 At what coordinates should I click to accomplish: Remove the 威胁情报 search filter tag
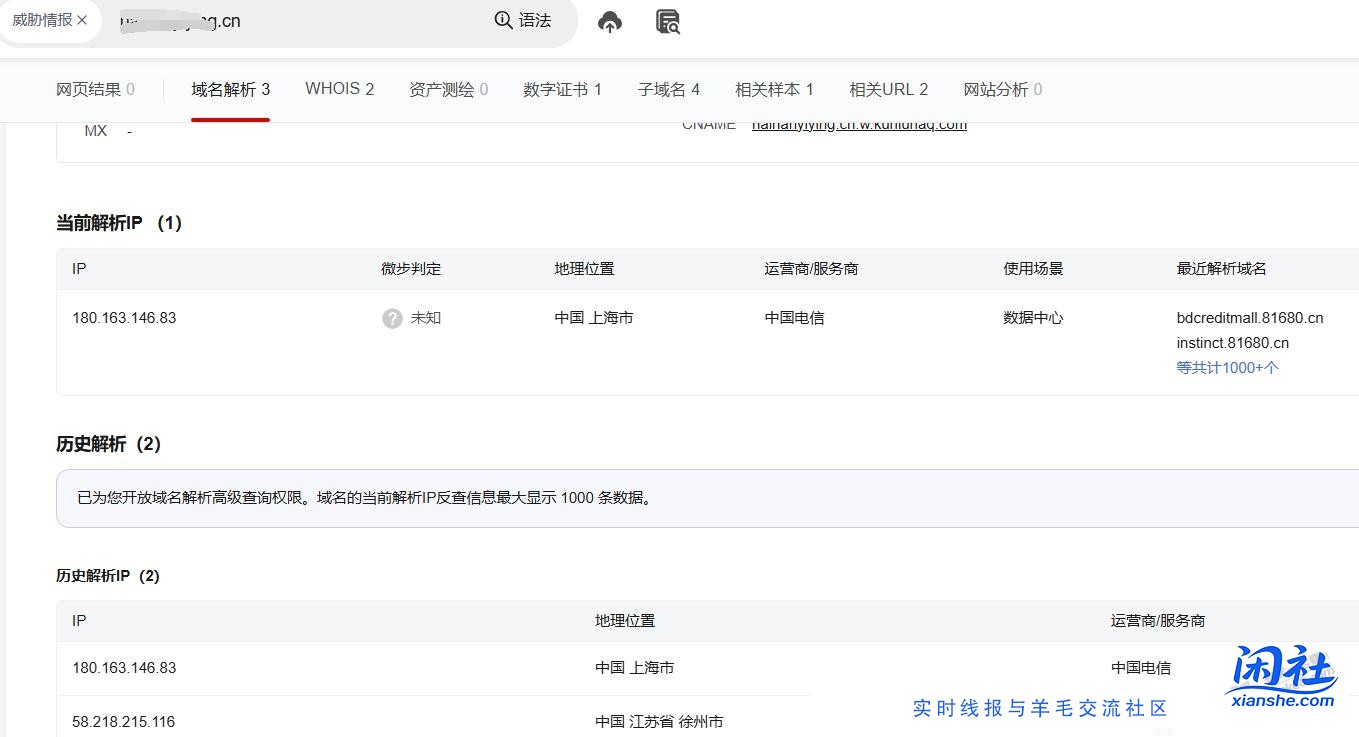(x=83, y=18)
